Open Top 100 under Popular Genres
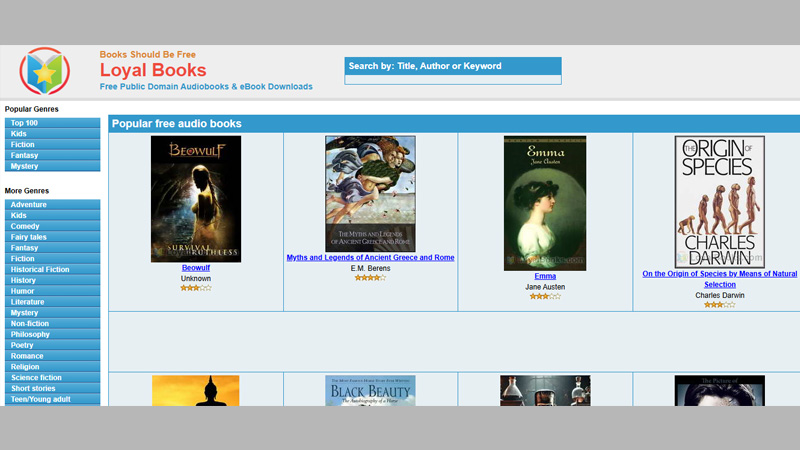 [53, 123]
